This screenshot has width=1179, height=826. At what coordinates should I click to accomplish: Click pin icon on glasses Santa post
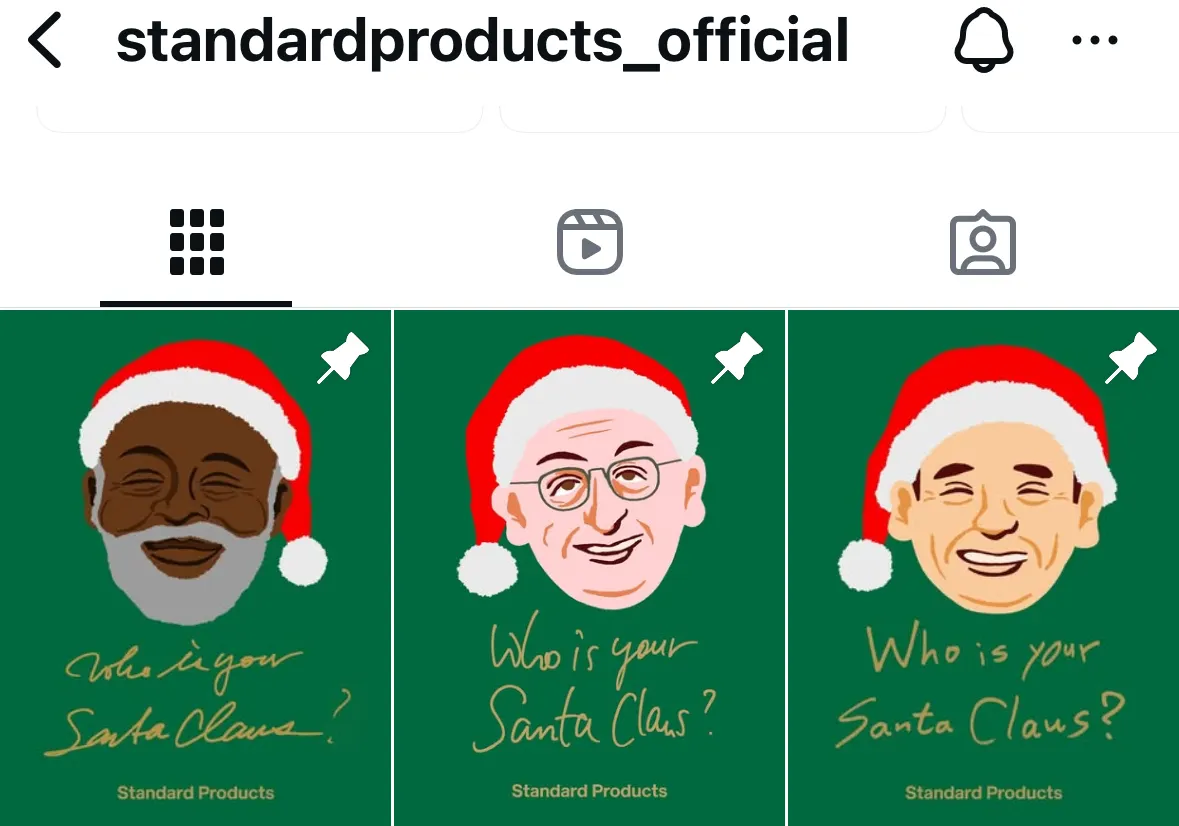(737, 358)
